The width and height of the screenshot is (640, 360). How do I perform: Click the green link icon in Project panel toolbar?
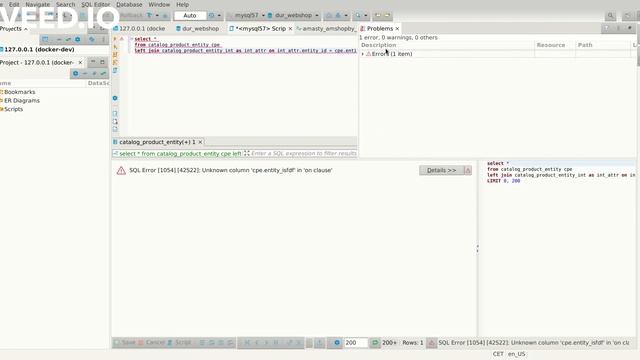103,73
